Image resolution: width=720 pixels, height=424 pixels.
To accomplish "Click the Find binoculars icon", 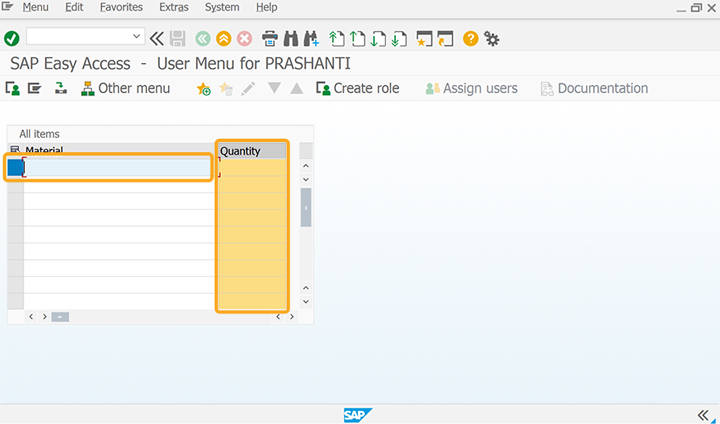I will tap(291, 39).
